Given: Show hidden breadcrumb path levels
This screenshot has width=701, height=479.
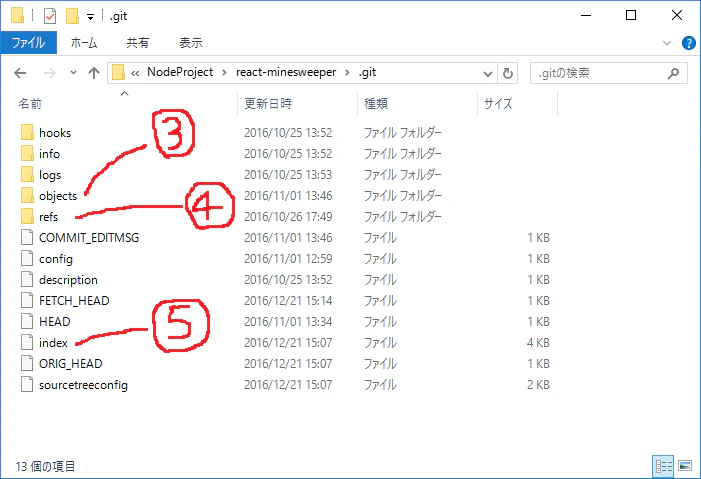Looking at the screenshot, I should 135,73.
